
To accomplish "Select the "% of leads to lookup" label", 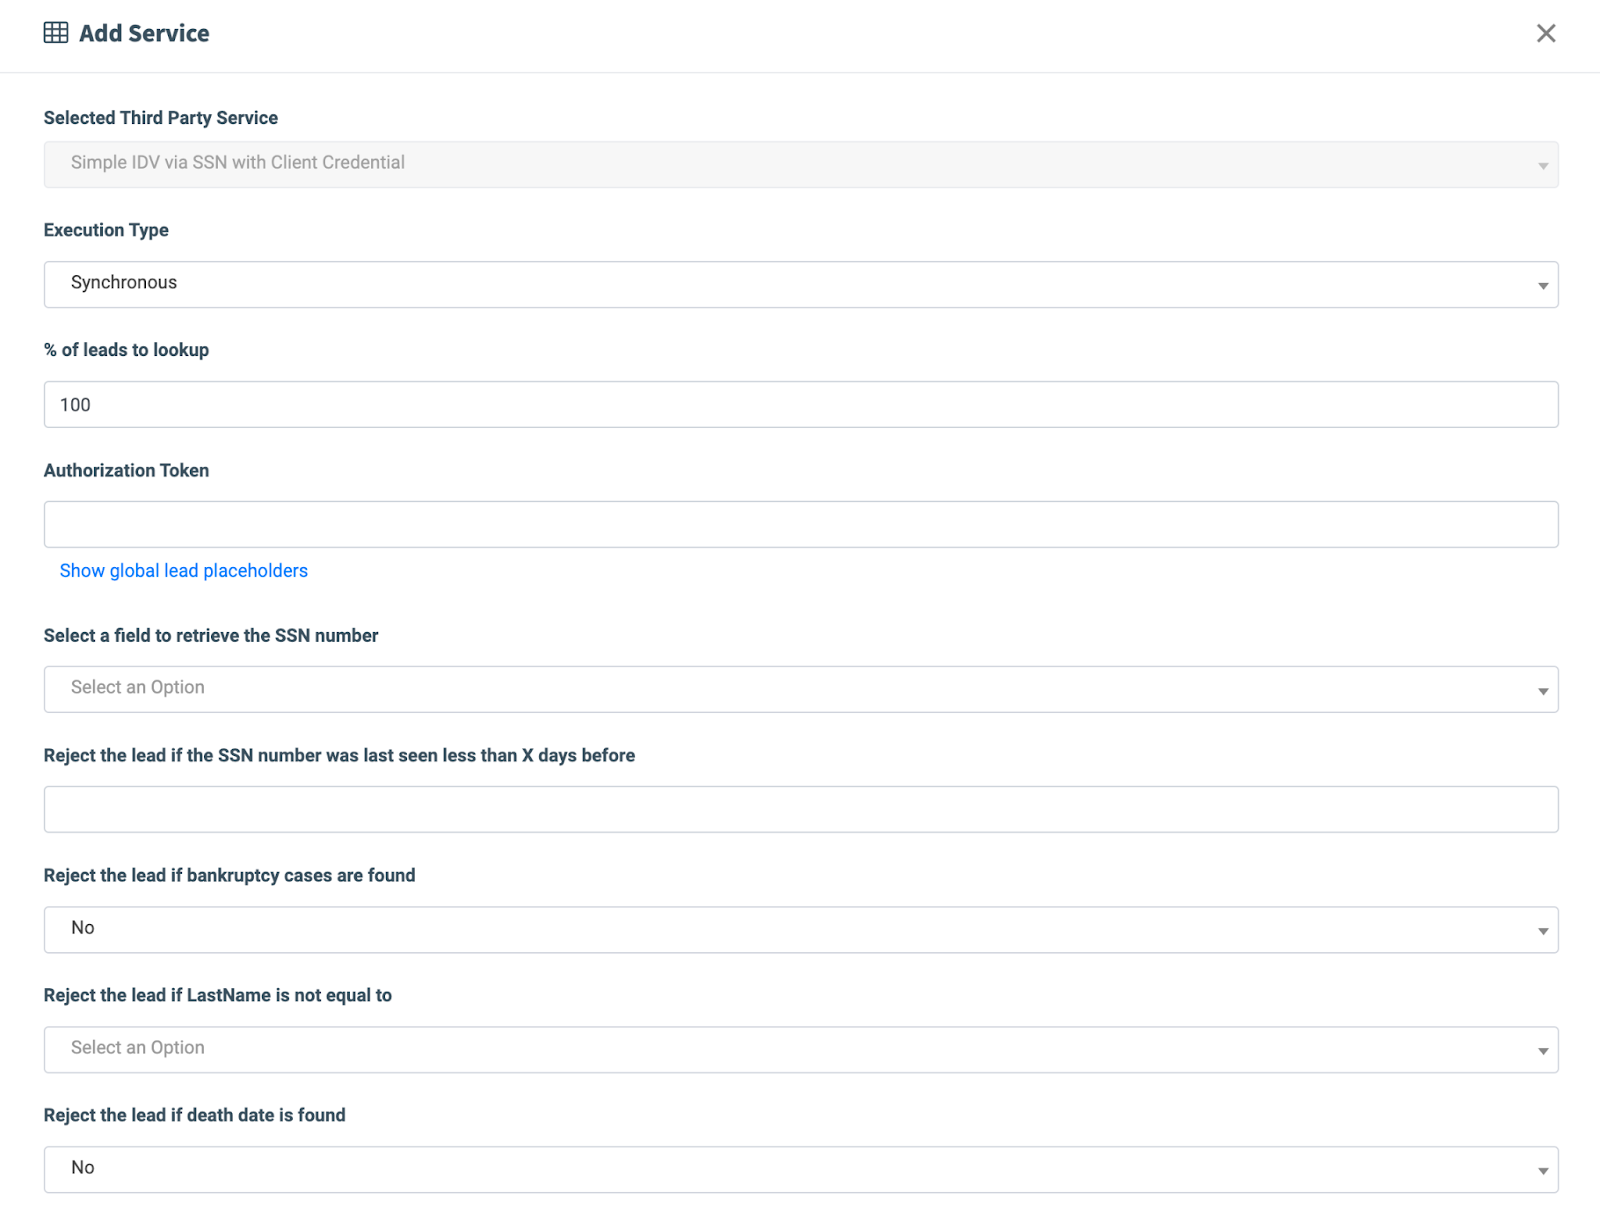I will click(x=126, y=350).
